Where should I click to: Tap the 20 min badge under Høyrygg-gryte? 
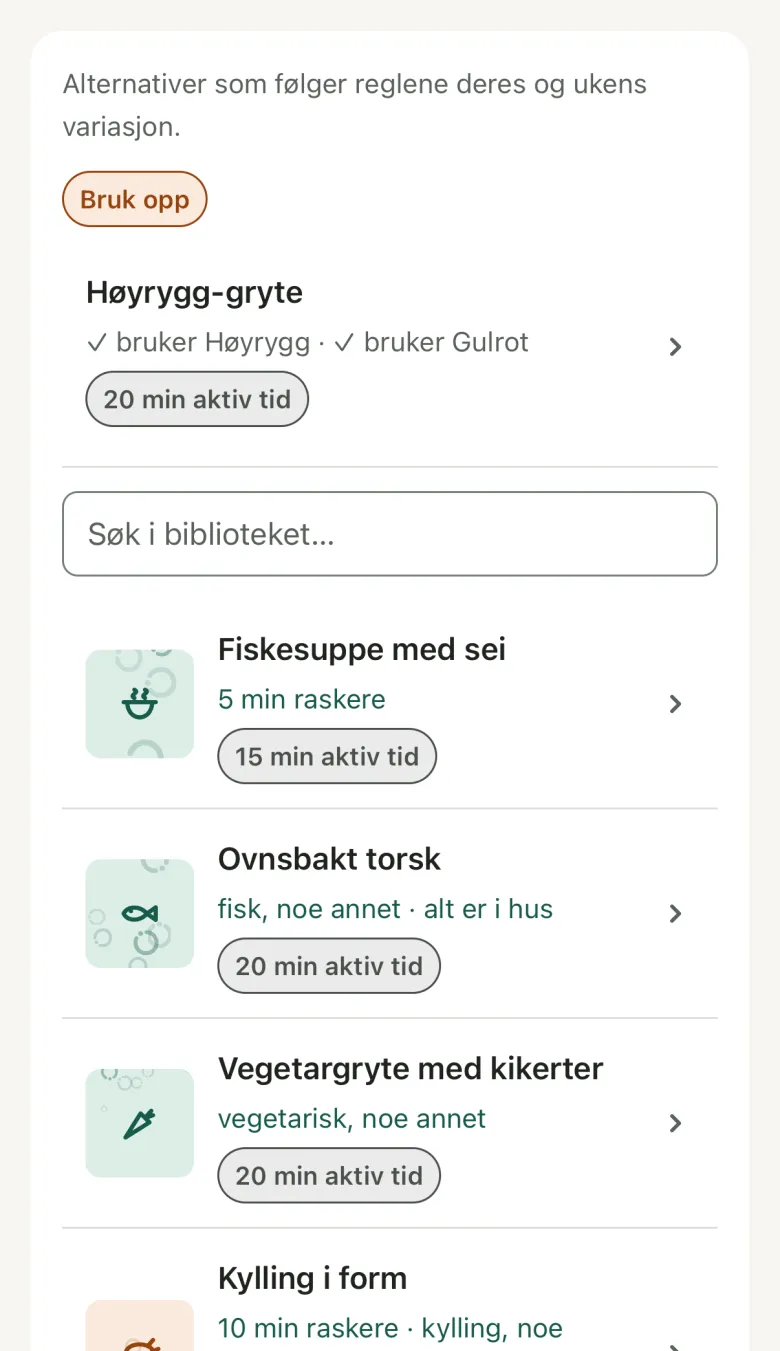click(x=197, y=399)
